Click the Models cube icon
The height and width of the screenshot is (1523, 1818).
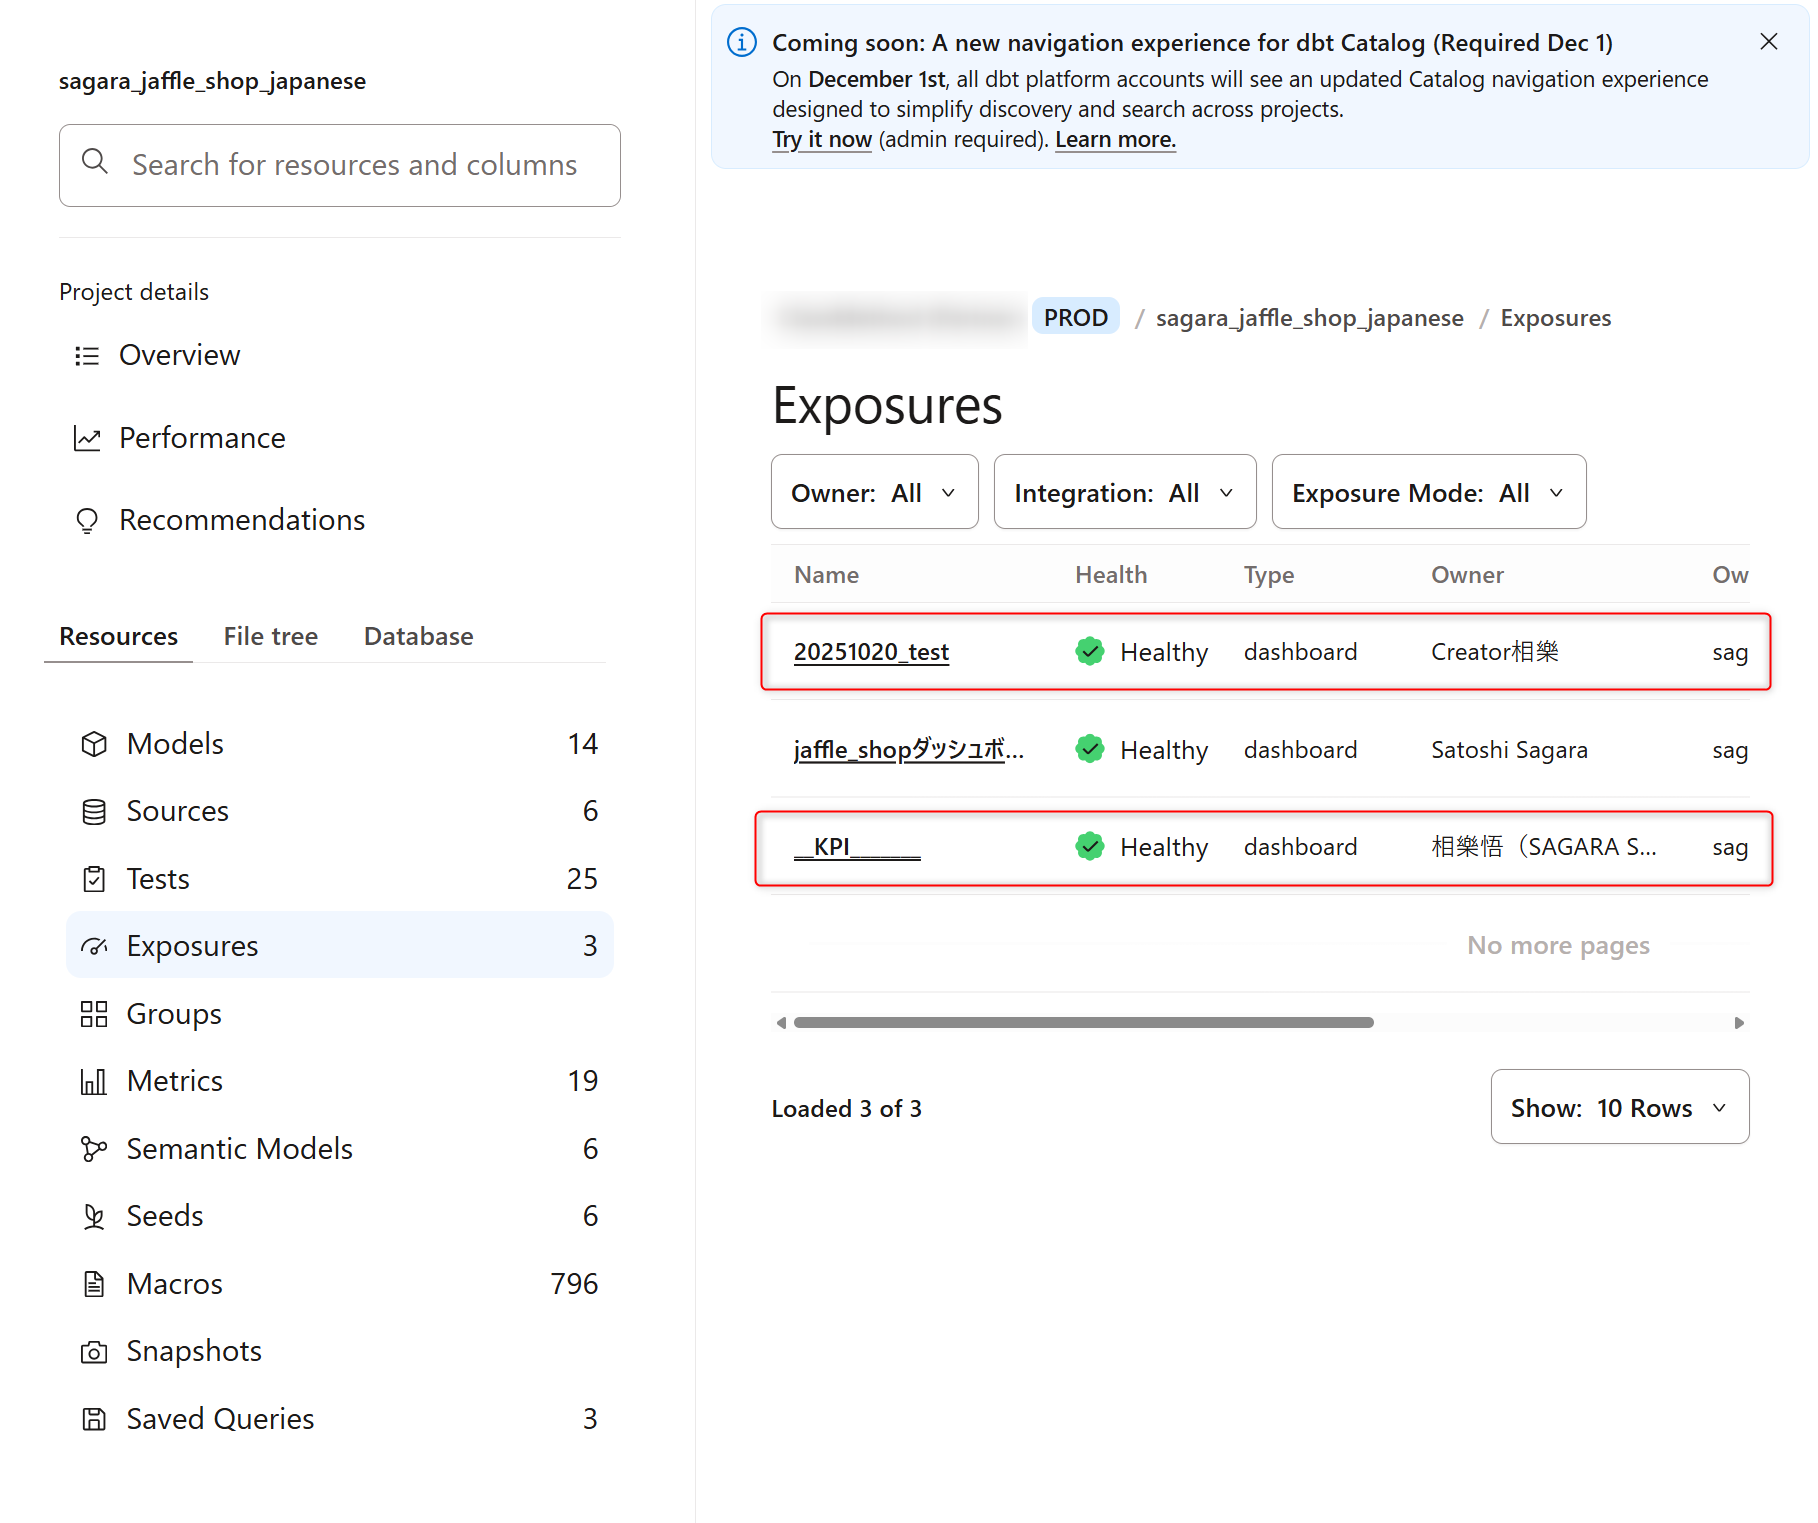pos(94,744)
